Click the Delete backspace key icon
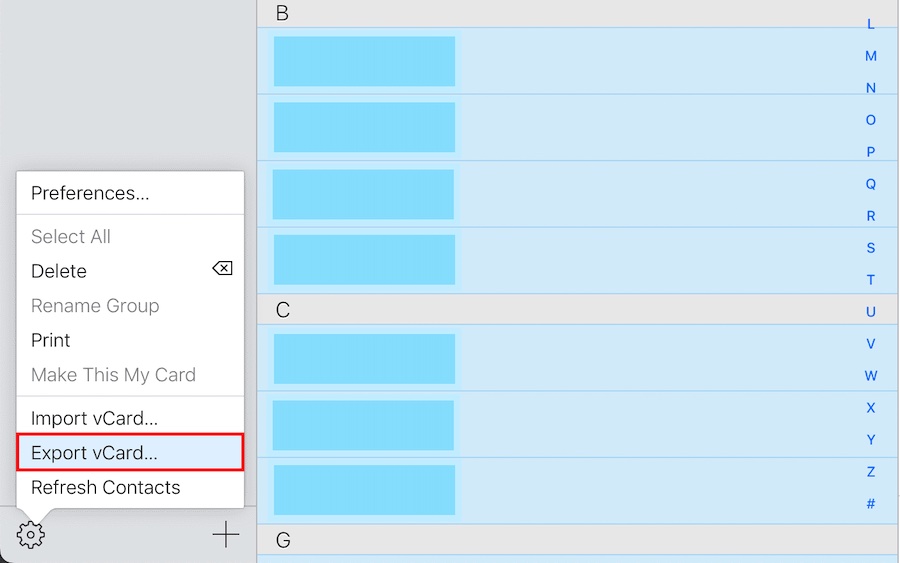This screenshot has width=900, height=563. [222, 269]
